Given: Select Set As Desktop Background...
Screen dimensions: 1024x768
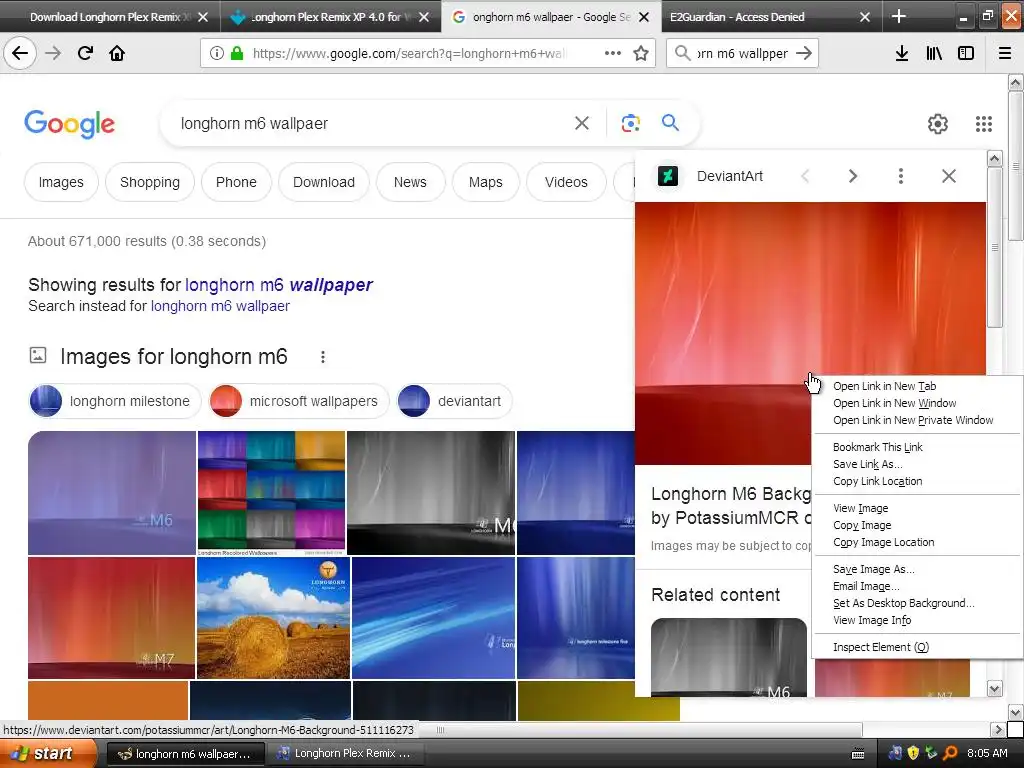Looking at the screenshot, I should (903, 603).
